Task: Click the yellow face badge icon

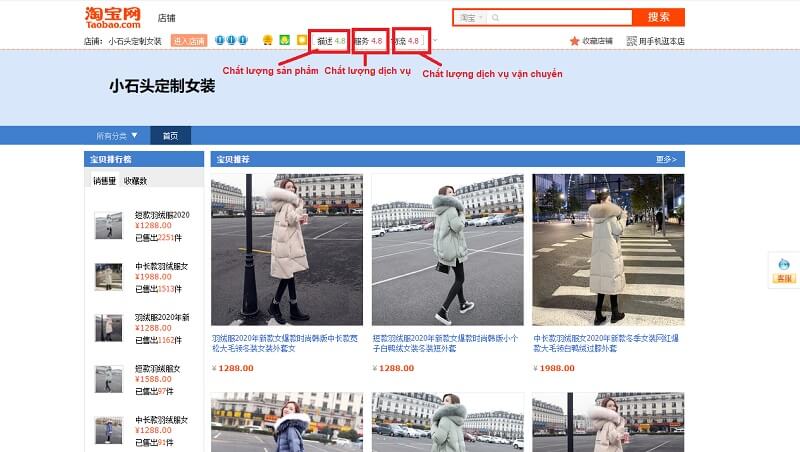Action: 267,40
